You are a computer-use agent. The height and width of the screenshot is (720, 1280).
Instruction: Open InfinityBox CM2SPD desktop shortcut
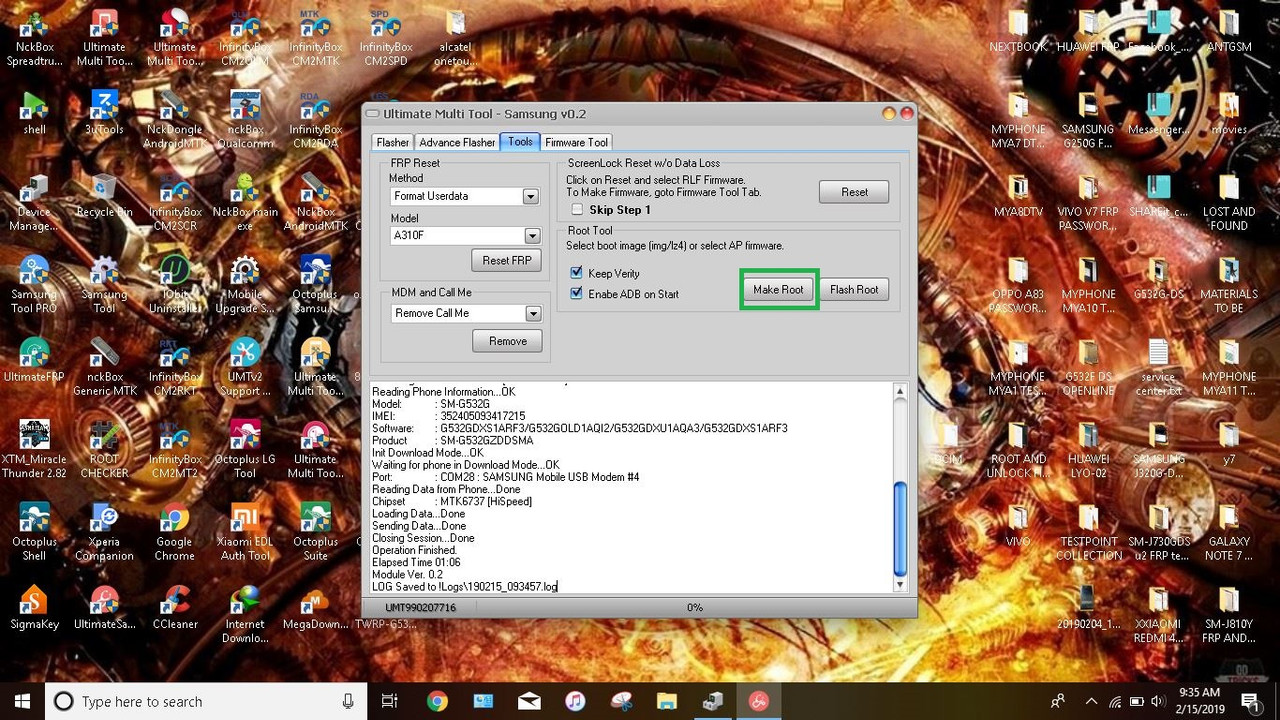385,38
